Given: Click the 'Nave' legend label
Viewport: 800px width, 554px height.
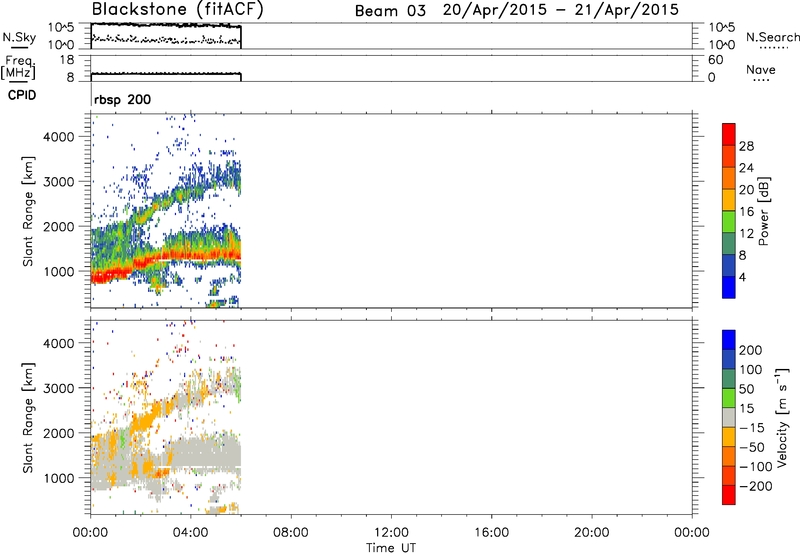Looking at the screenshot, I should [x=761, y=69].
